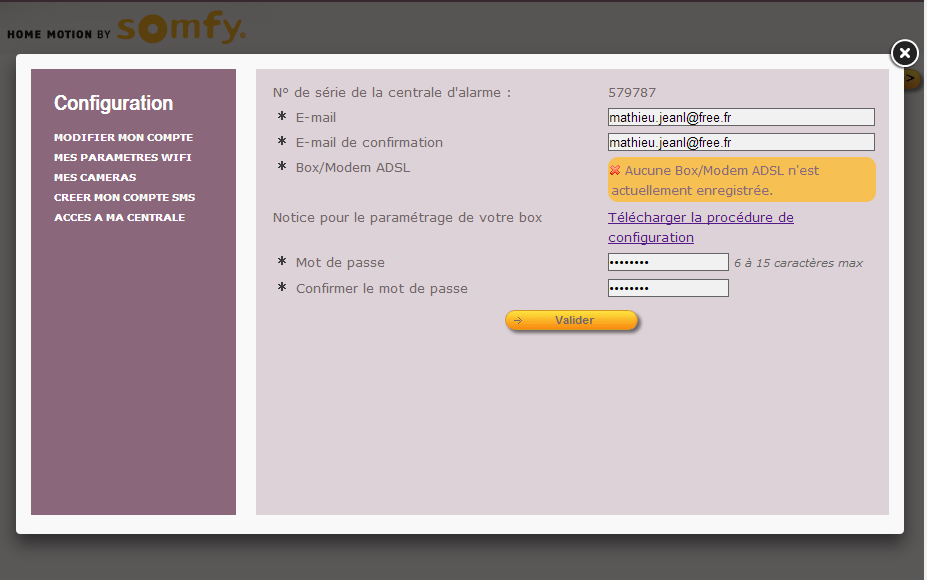The width and height of the screenshot is (927, 580).
Task: Click the 6 à 15 caractères hint
Action: (x=798, y=263)
